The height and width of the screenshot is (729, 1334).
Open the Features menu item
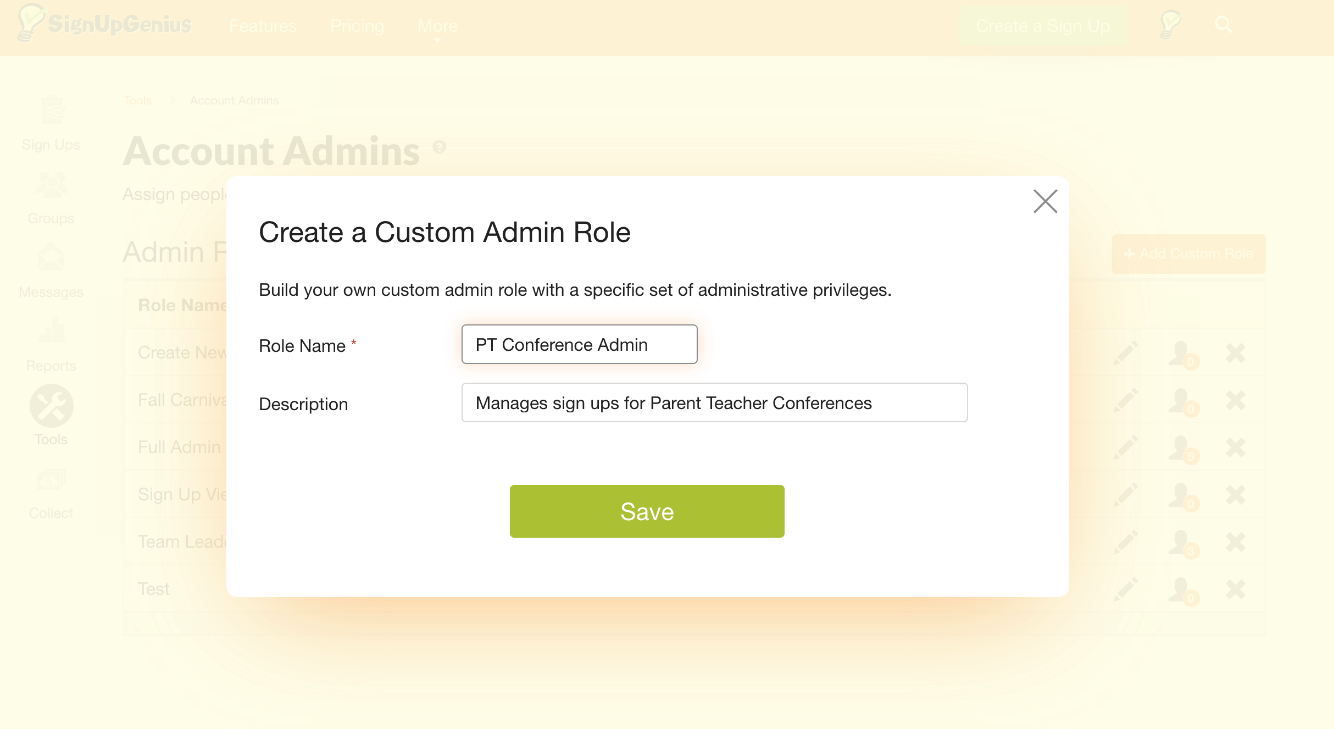262,26
